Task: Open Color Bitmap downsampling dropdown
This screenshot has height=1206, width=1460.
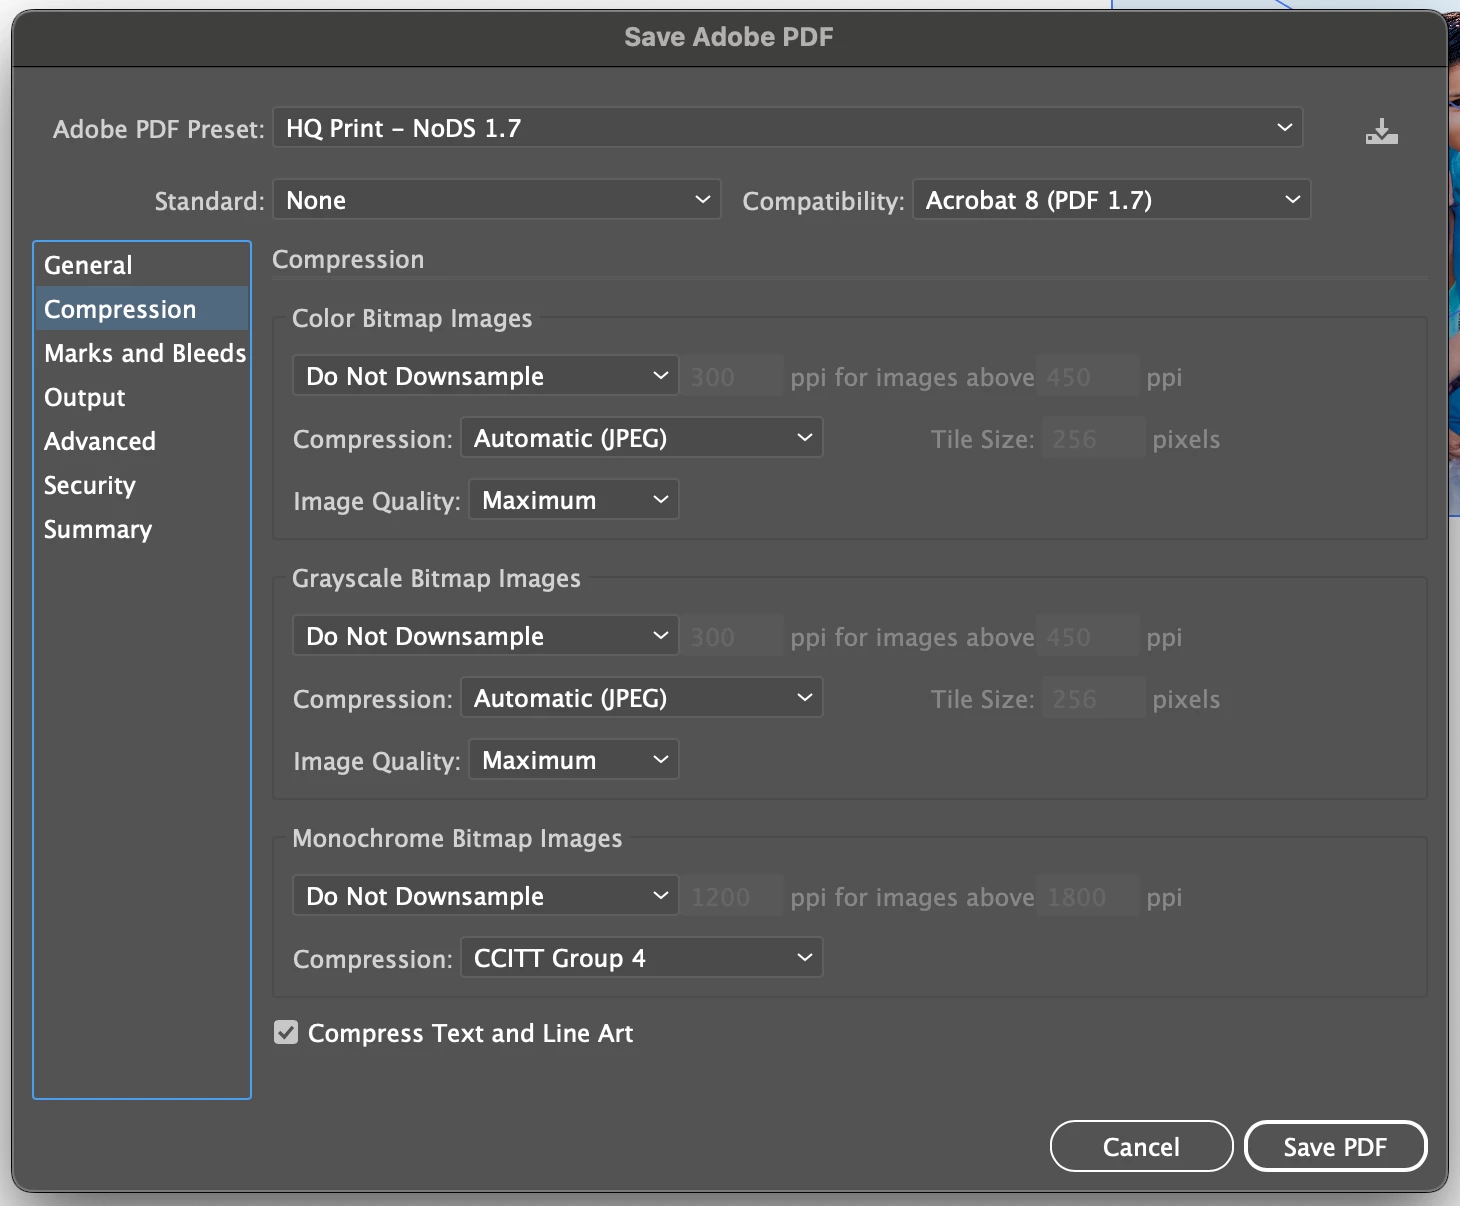Action: click(485, 376)
